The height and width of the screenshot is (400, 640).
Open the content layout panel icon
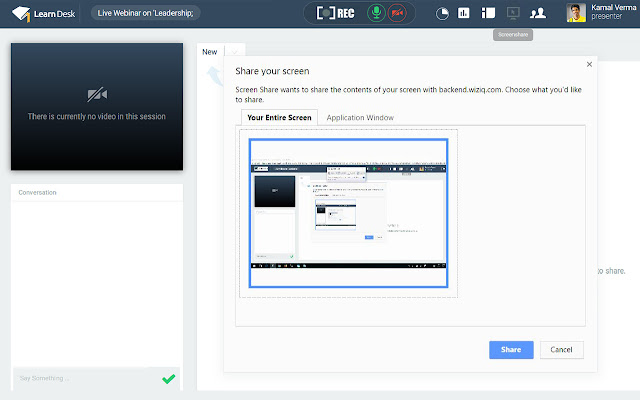coord(488,13)
